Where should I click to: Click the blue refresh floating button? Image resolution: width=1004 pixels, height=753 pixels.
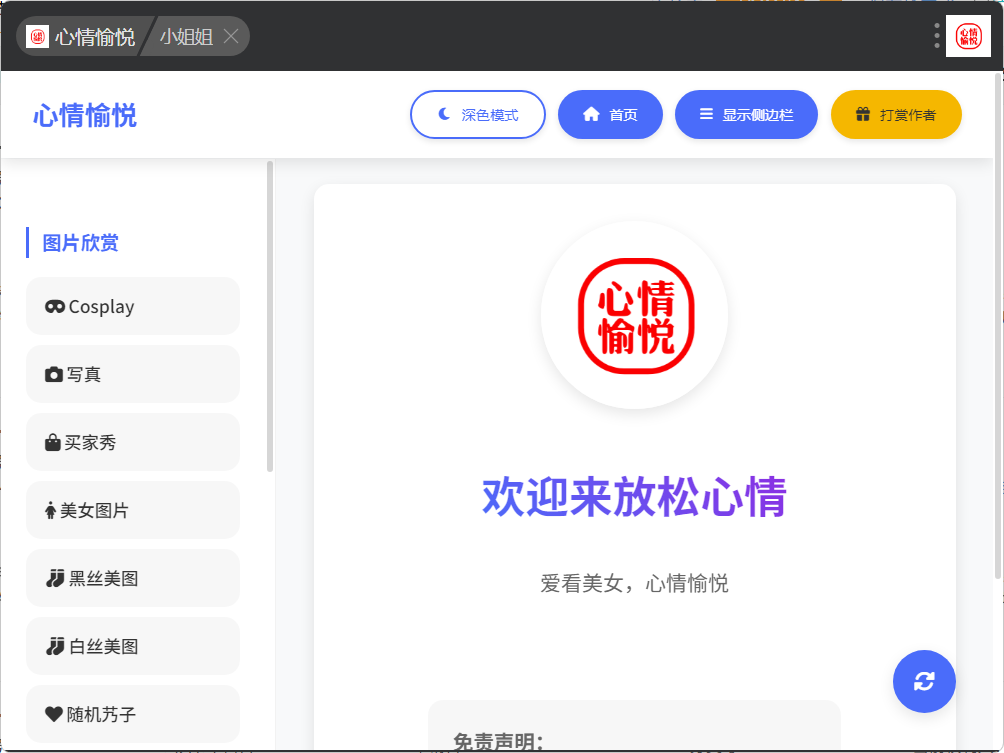pos(924,681)
